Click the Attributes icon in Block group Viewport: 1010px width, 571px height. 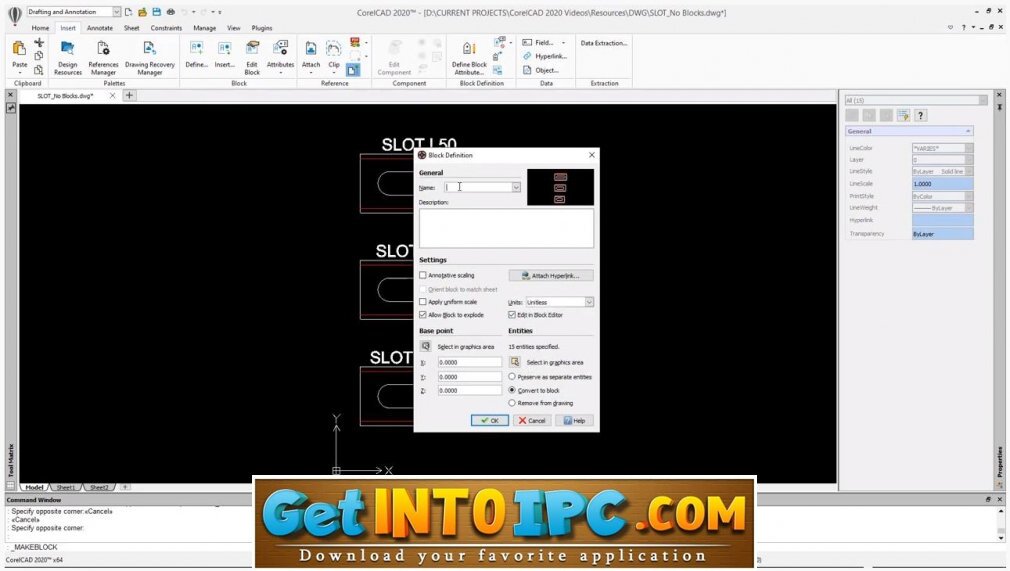coord(280,49)
